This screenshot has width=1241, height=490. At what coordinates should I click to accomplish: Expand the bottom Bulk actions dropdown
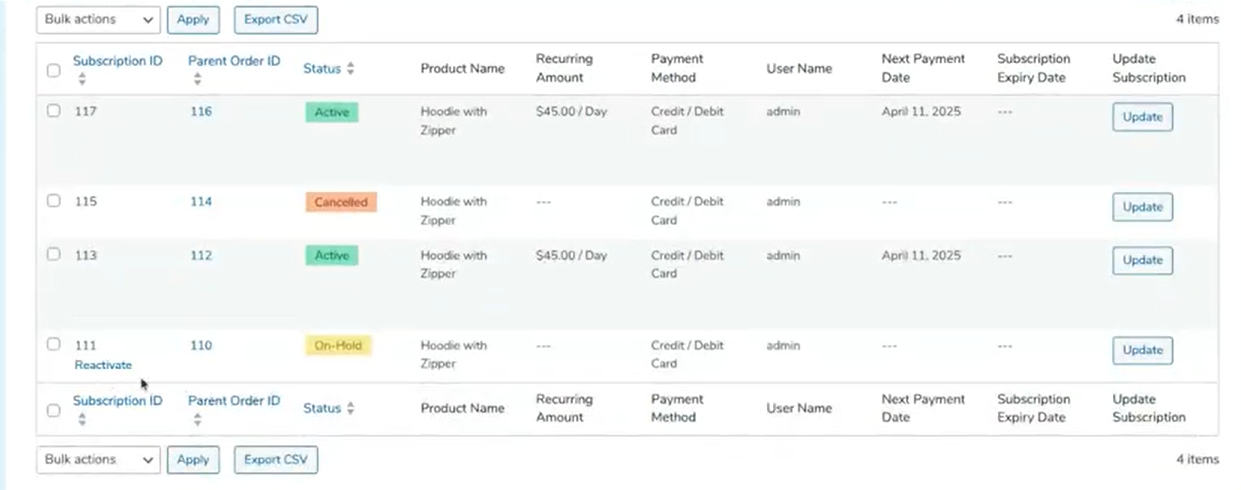point(98,459)
